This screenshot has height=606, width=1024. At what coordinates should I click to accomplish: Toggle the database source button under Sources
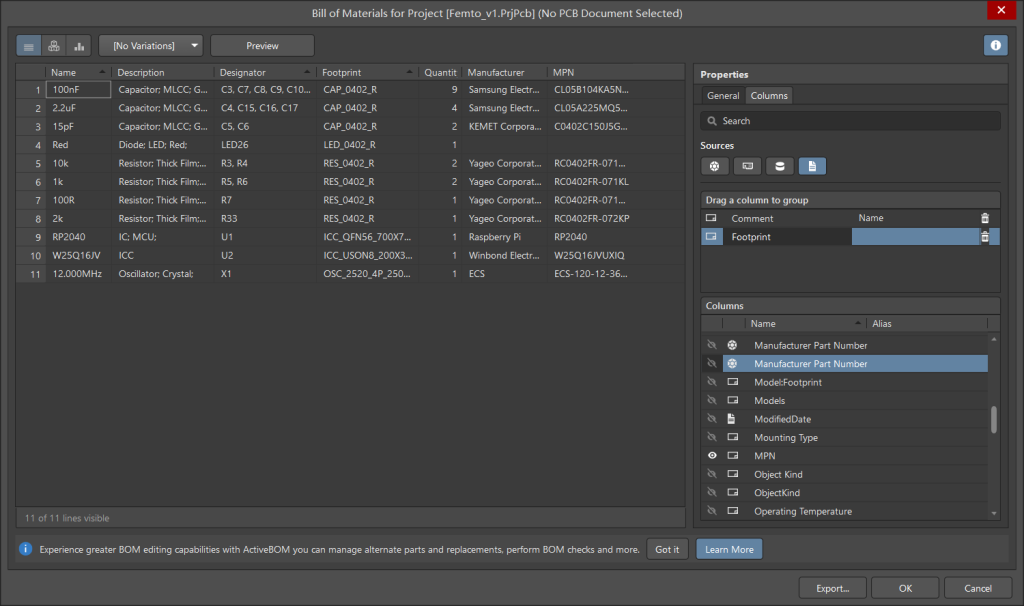(780, 166)
